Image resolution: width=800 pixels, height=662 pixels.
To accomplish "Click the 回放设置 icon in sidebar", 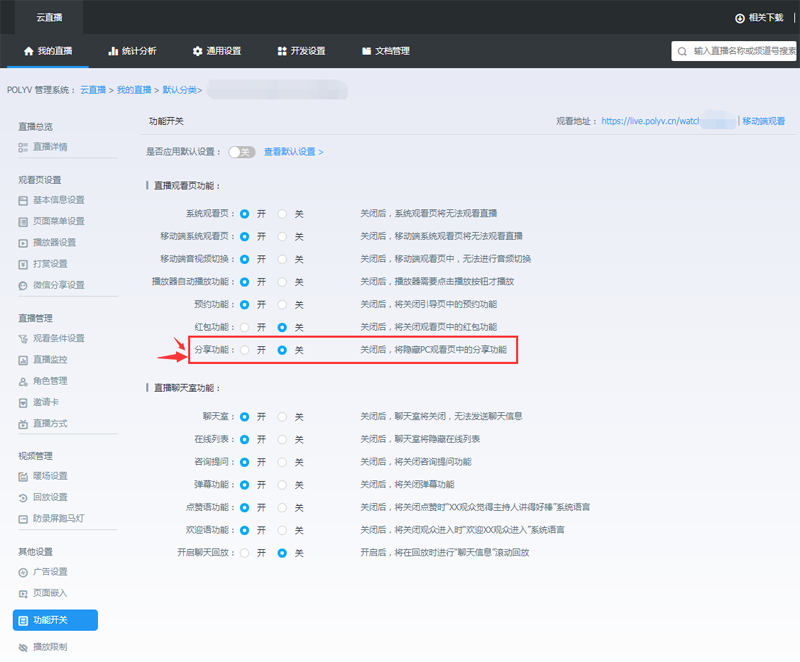I will 23,497.
